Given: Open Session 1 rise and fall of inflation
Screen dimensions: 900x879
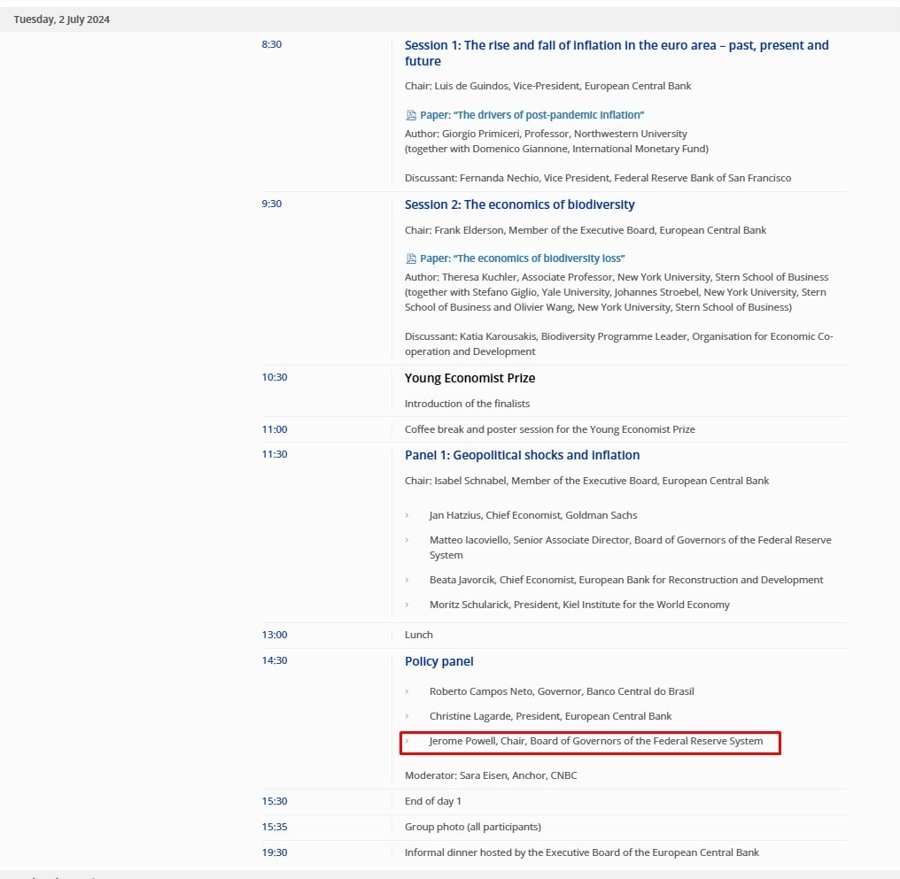Looking at the screenshot, I should pos(616,53).
